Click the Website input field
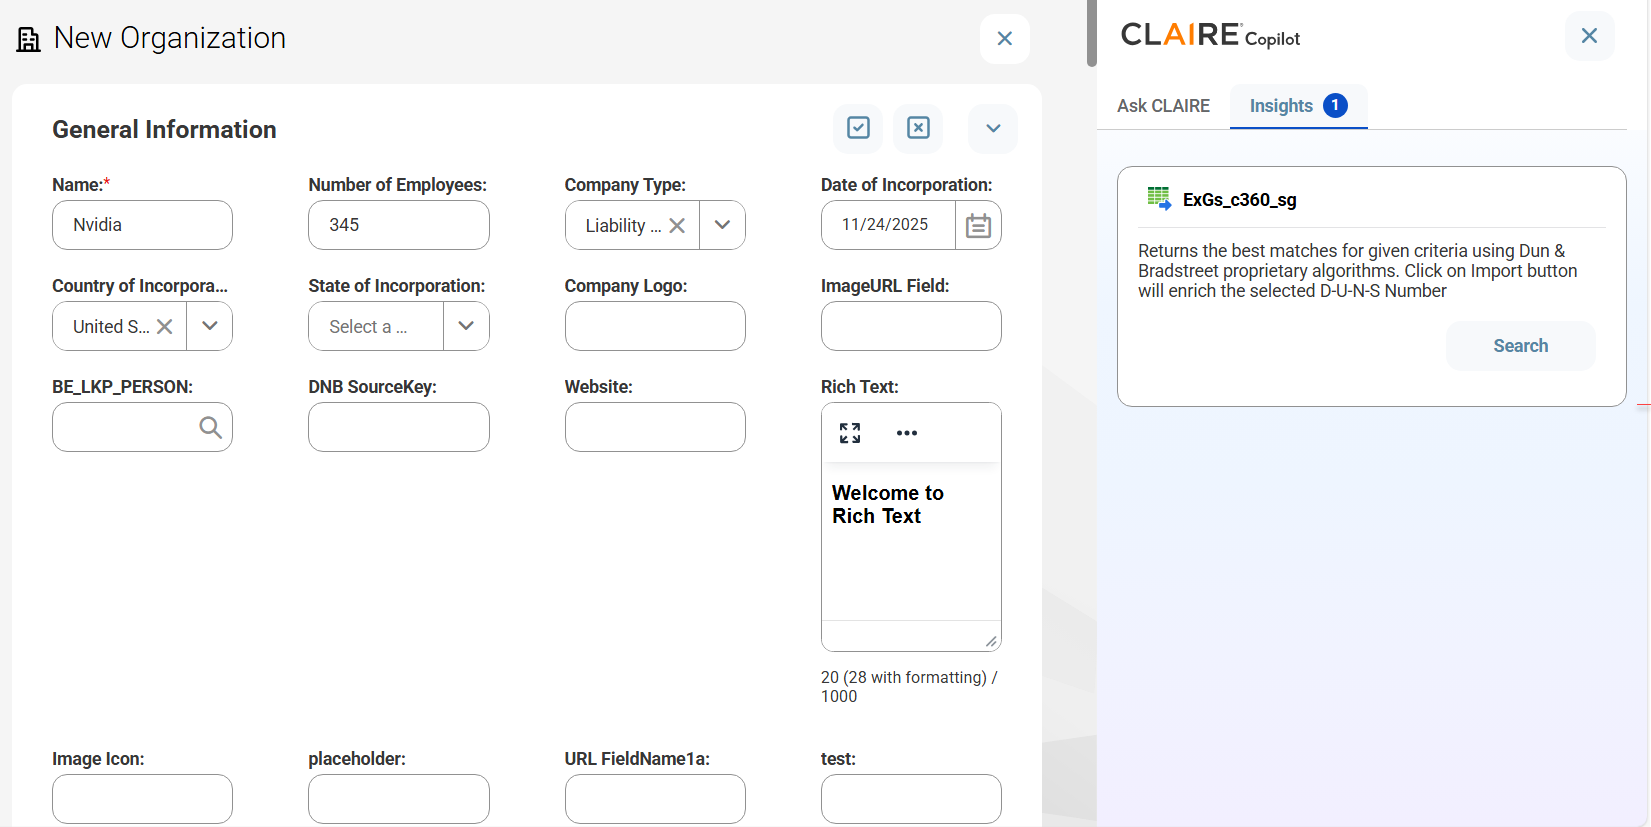1651x827 pixels. click(x=655, y=427)
